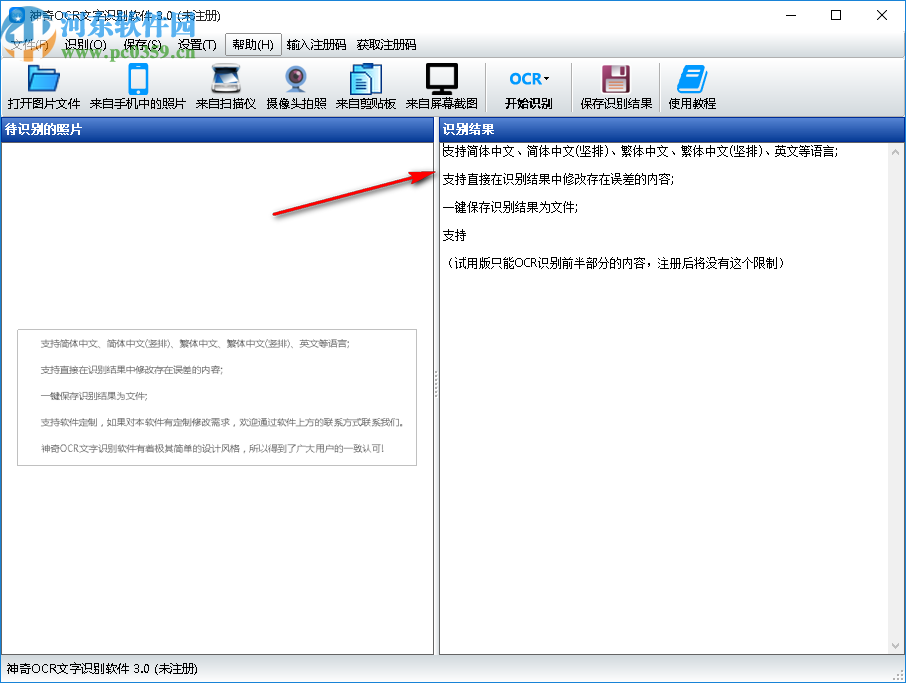Open the 识别(O) menu
This screenshot has height=683, width=906.
point(86,44)
